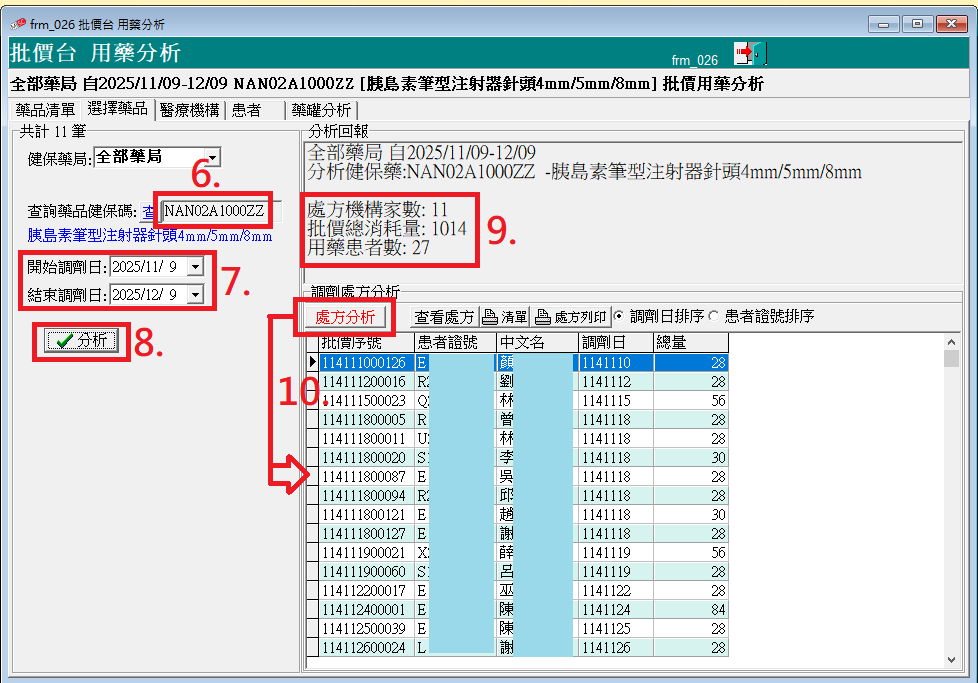Switch to the 藥品清單 tab

tap(45, 110)
